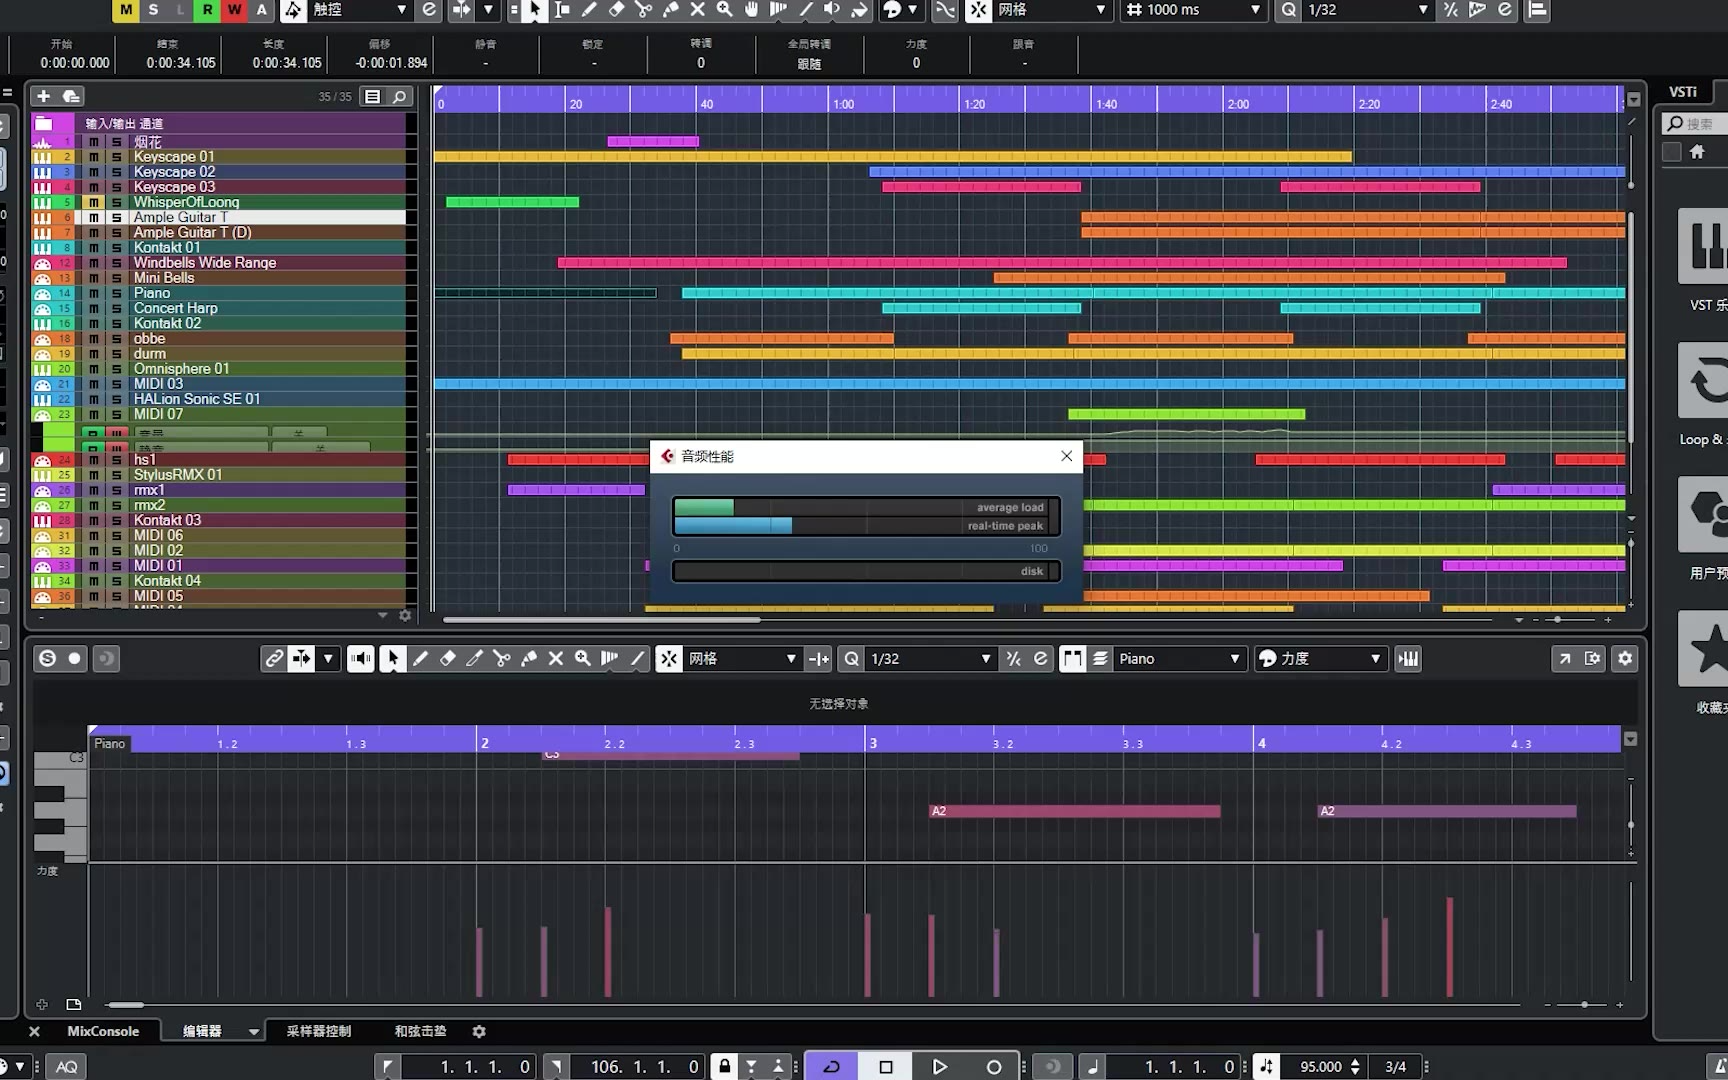Mute the Piano track
The image size is (1728, 1080).
pos(94,293)
